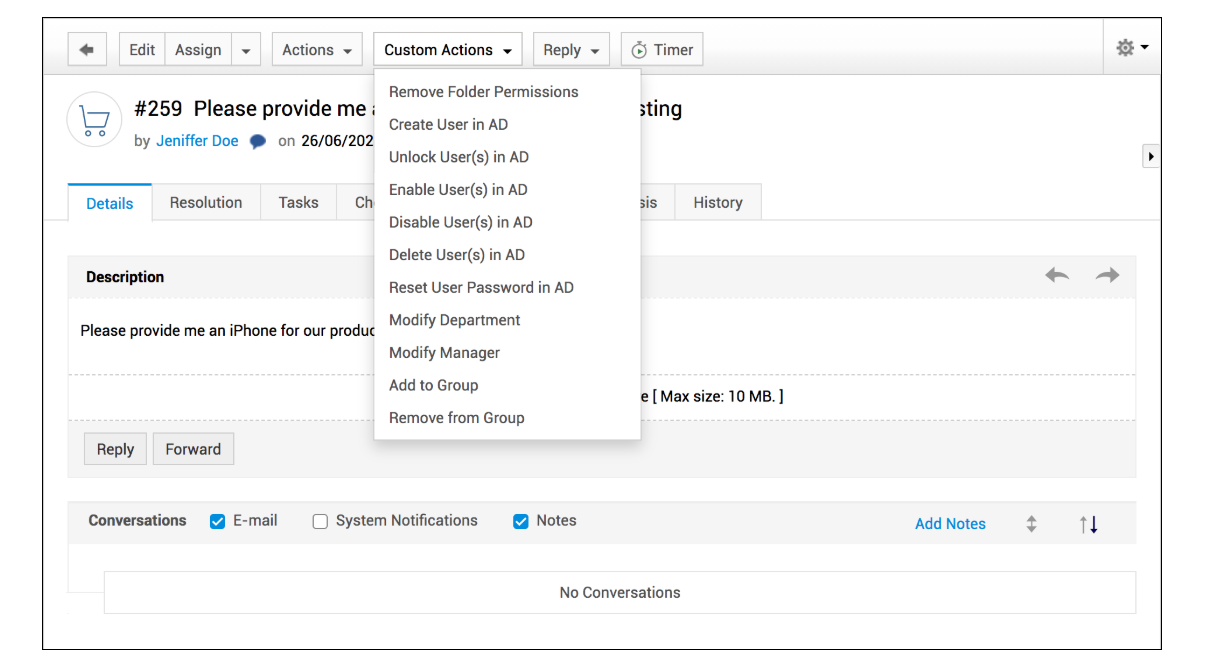Open the Reply dropdown in toolbar
The height and width of the screenshot is (665, 1221).
click(x=571, y=50)
